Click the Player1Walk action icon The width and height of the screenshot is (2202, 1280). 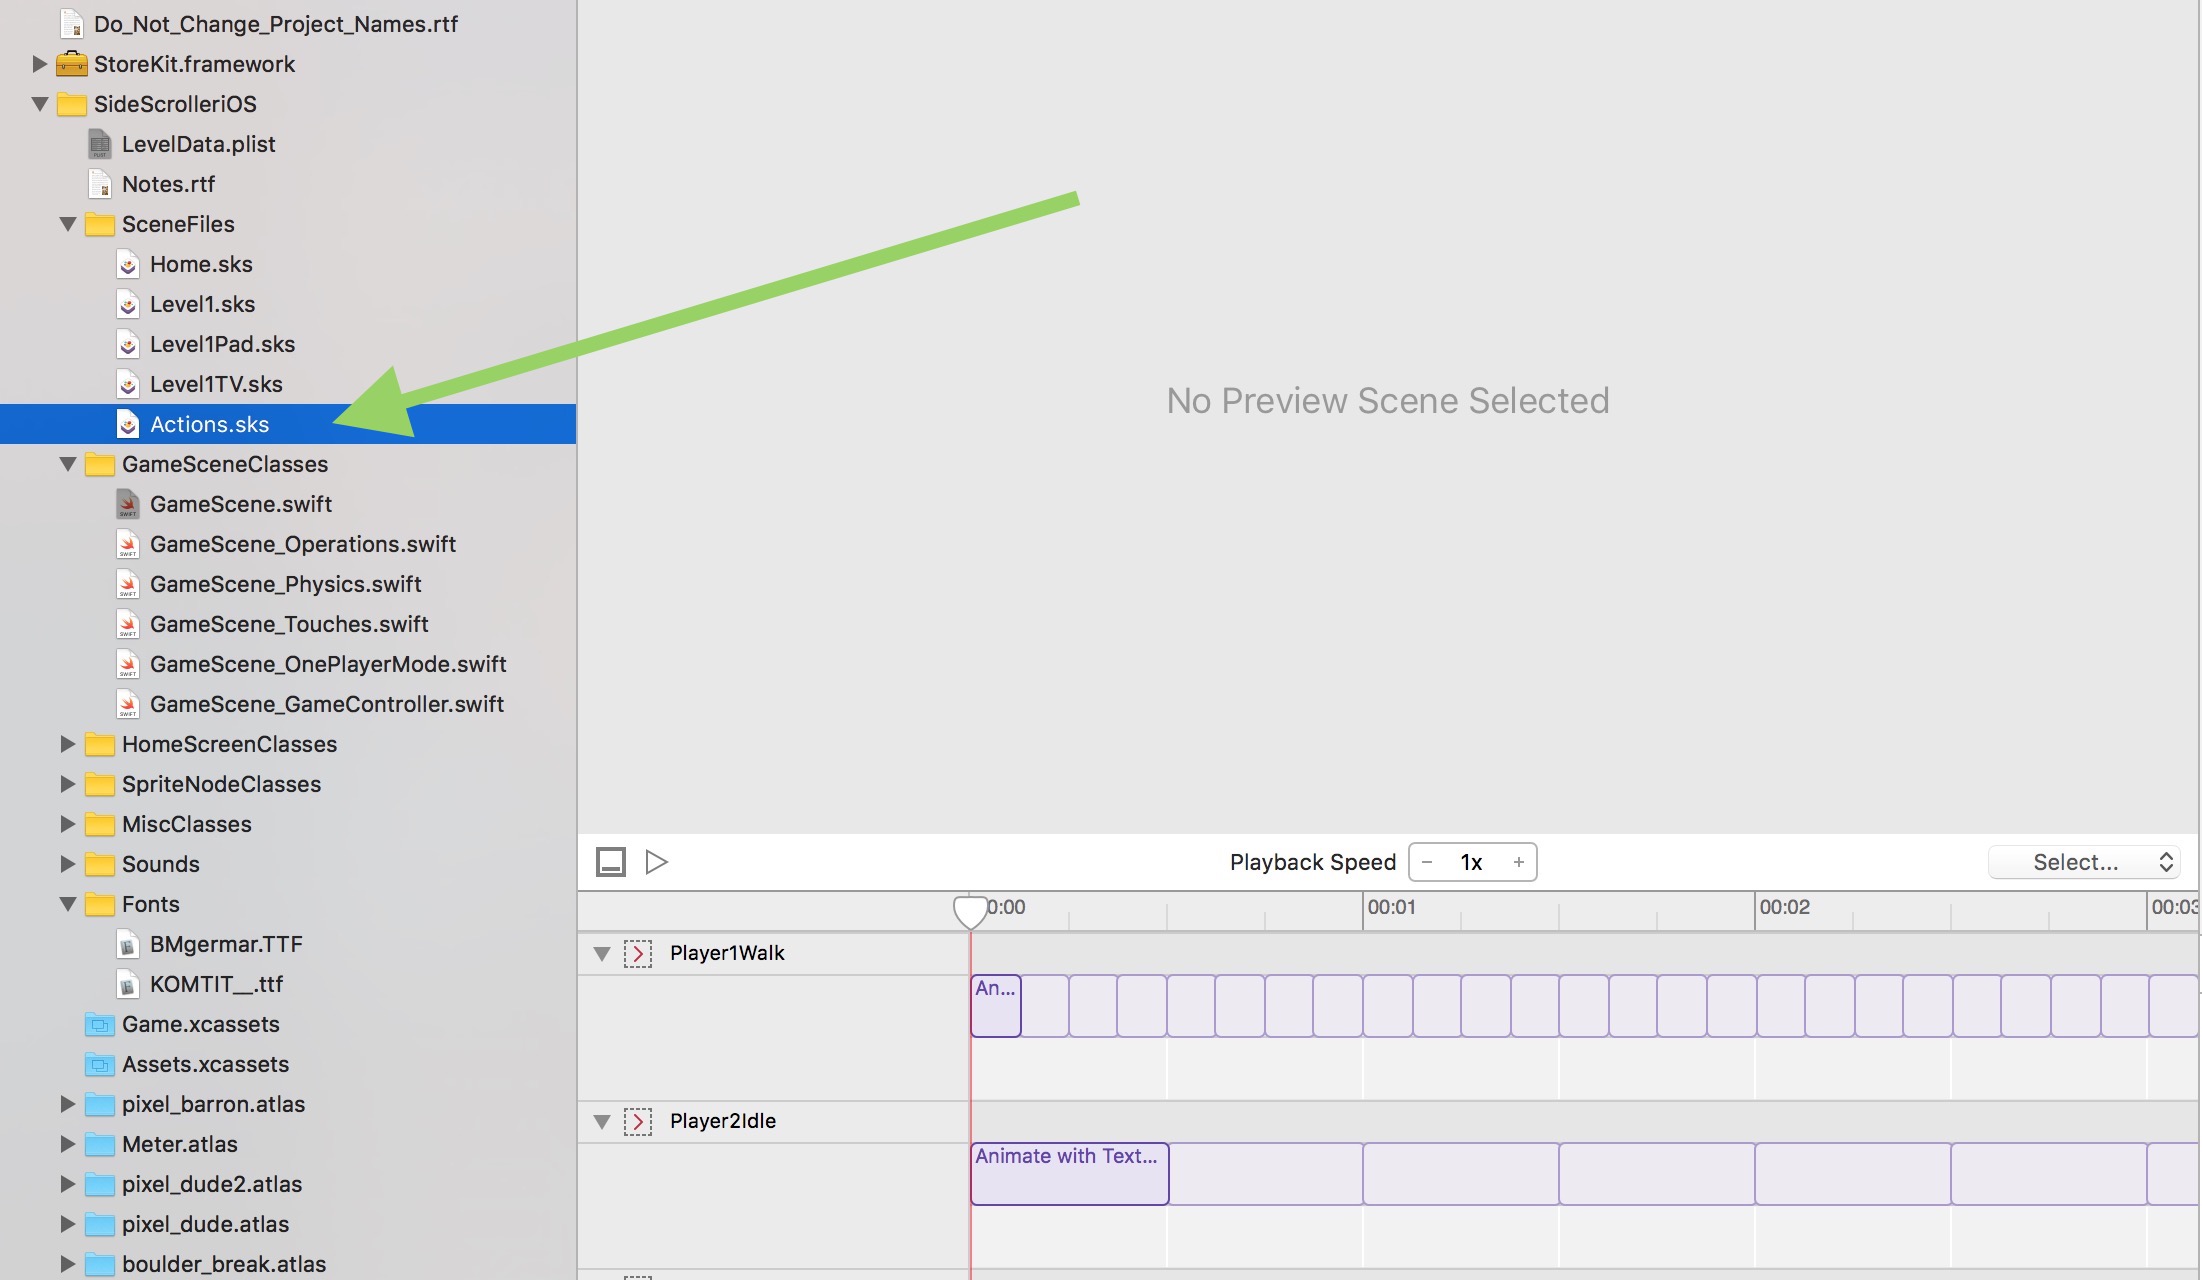pos(638,954)
